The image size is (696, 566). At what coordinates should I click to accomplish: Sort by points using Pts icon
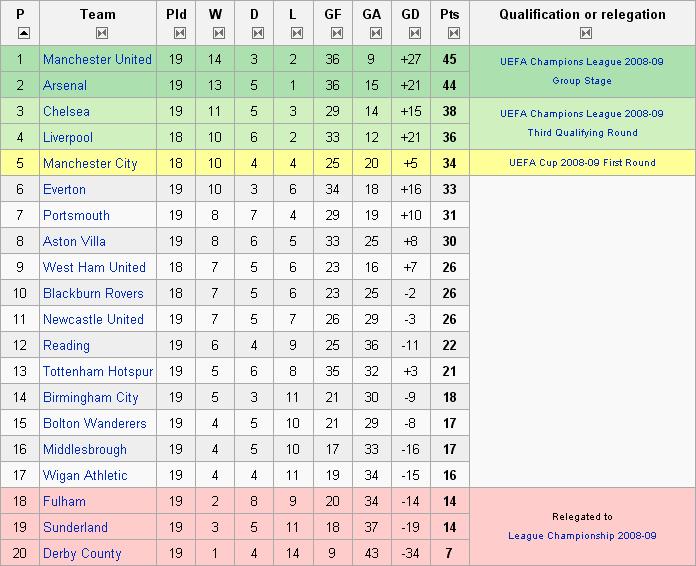tap(454, 33)
